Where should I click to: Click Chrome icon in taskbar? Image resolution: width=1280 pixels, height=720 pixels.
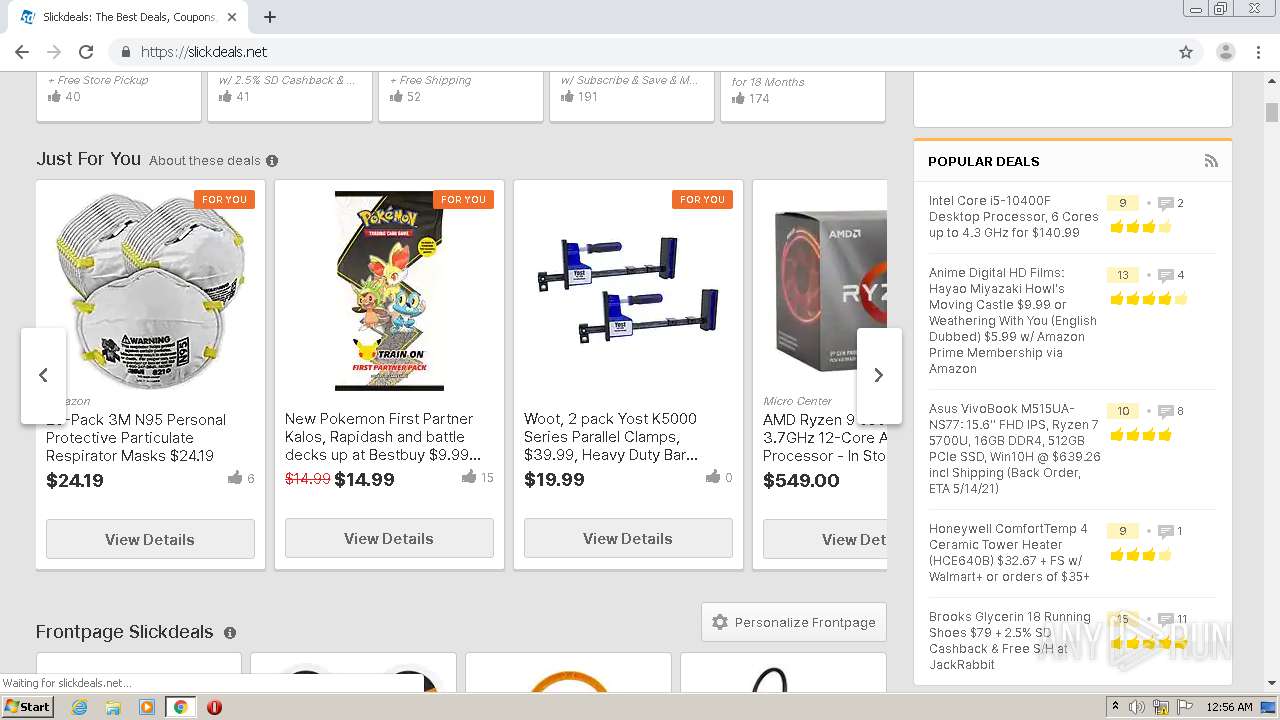point(180,707)
